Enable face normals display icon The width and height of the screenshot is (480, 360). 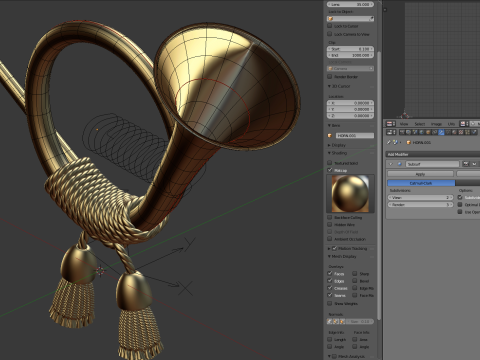click(342, 322)
